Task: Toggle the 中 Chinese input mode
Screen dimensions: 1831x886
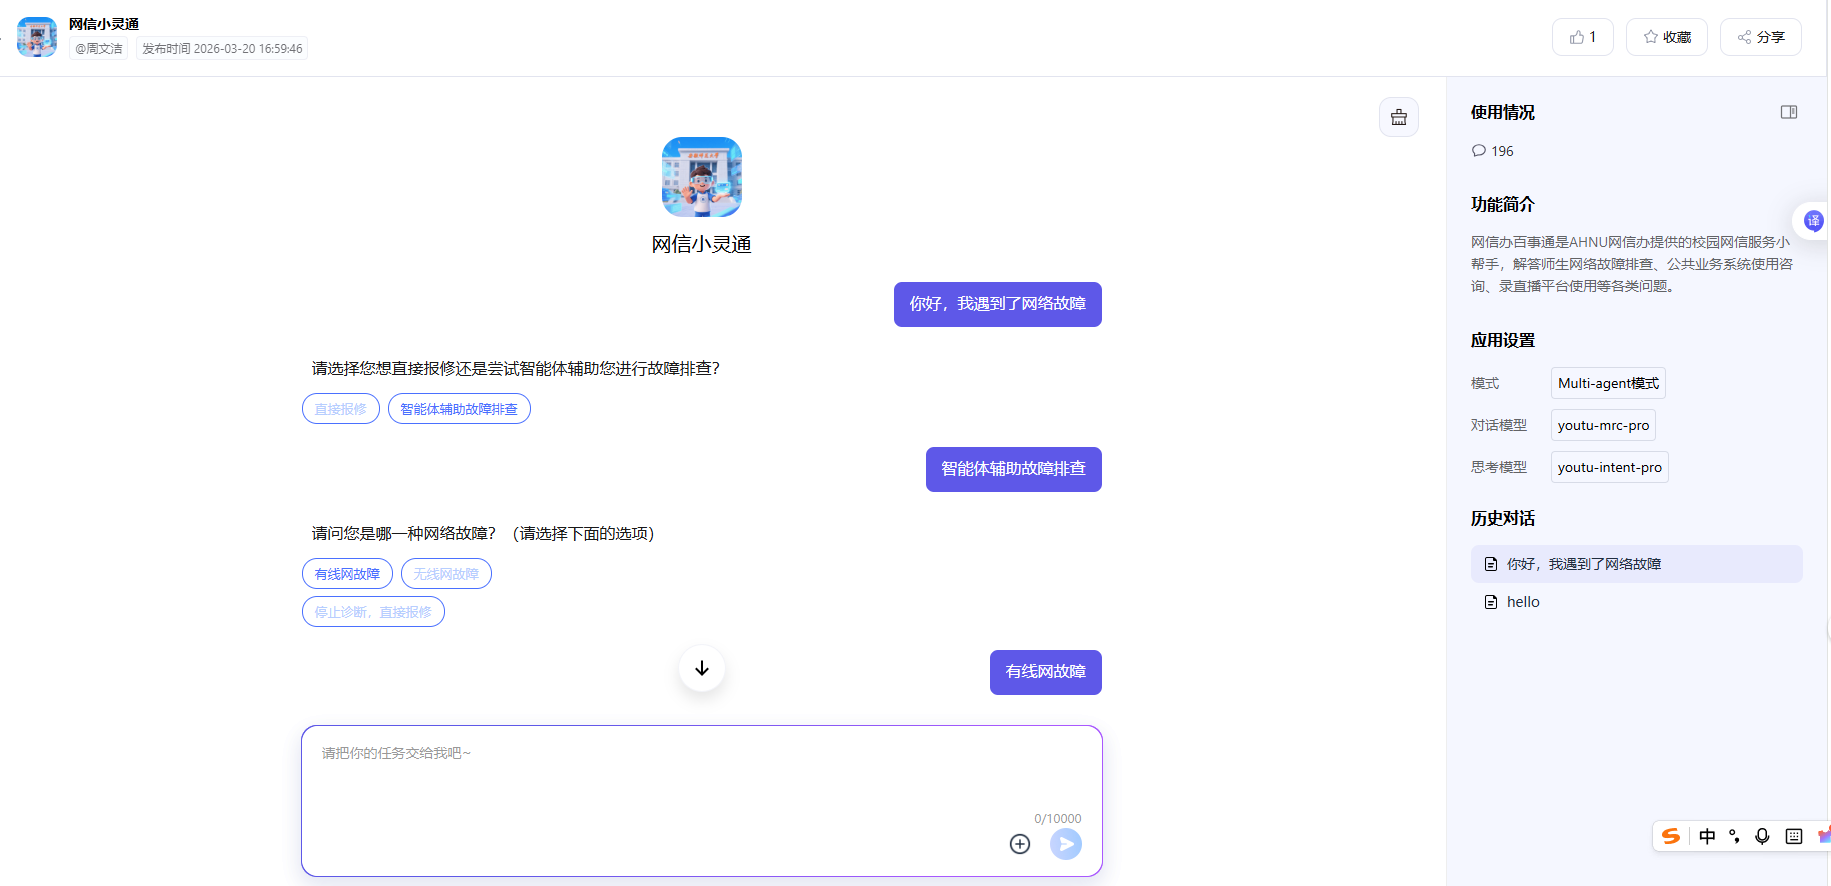Action: tap(1707, 836)
